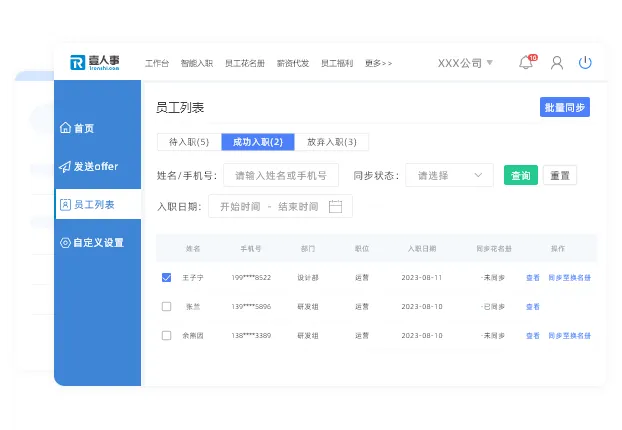622x430 pixels.
Task: Open the 同步状态 请选择 dropdown
Action: 449,175
